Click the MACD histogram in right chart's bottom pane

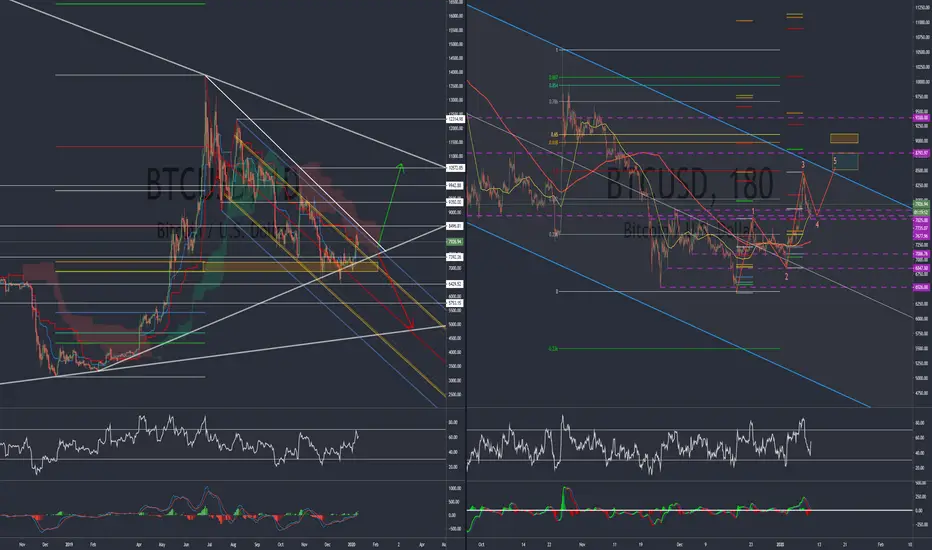point(639,510)
